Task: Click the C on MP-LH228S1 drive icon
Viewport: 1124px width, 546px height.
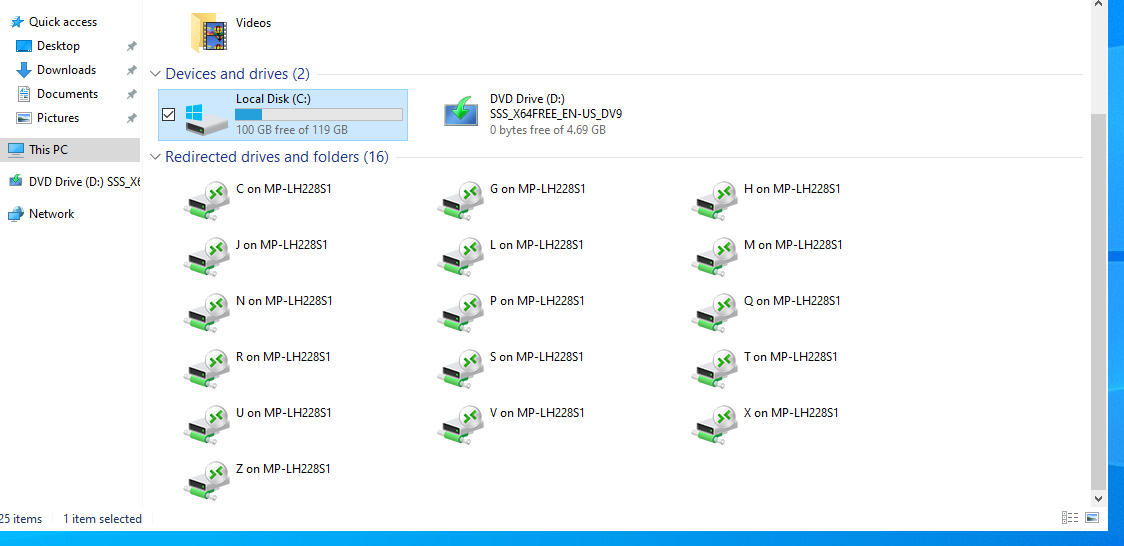Action: (x=208, y=200)
